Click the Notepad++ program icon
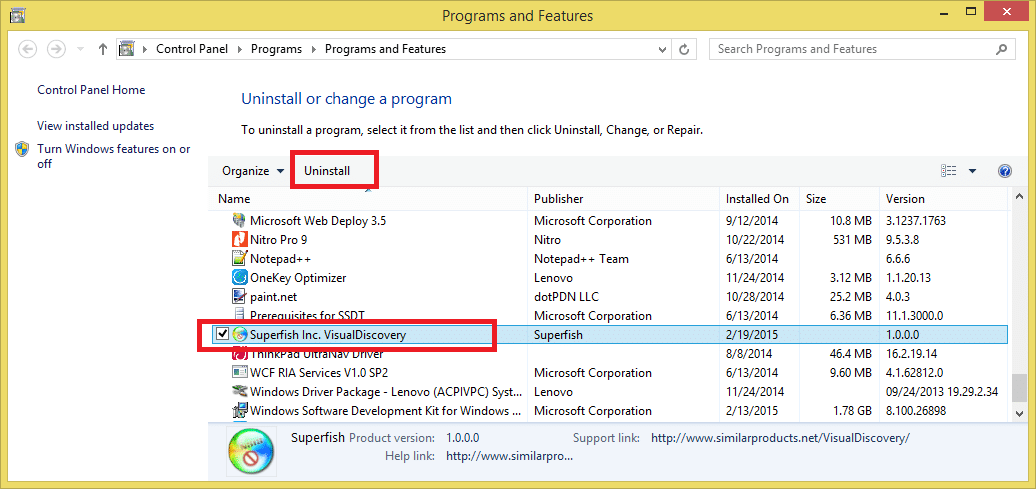1036x489 pixels. coord(239,258)
